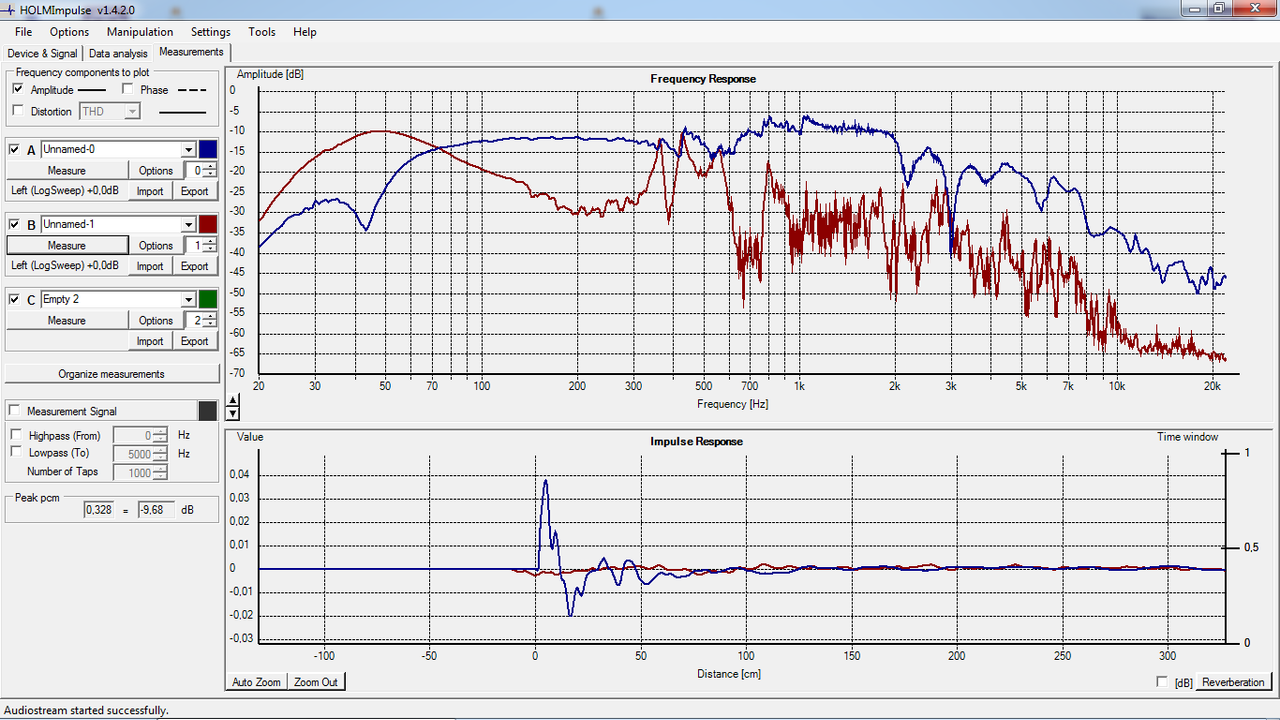Click the Zoom Out button

(316, 682)
